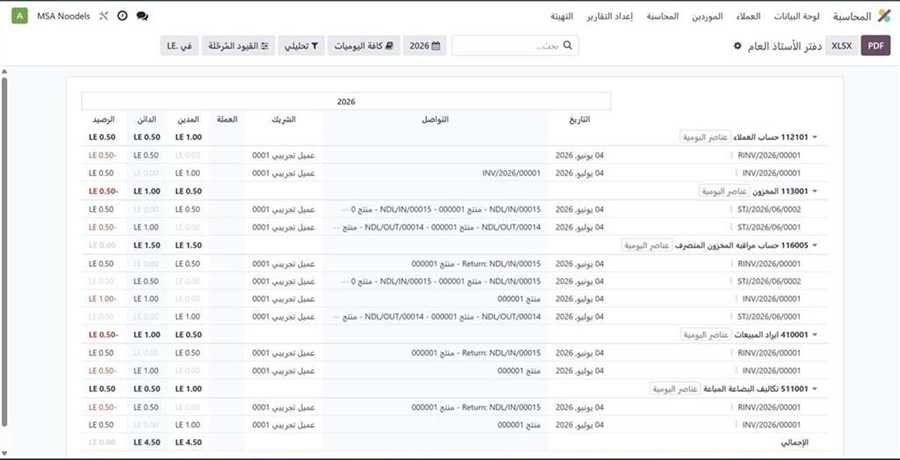The height and width of the screenshot is (460, 900).
Task: Click the العملة column header
Action: (x=227, y=119)
